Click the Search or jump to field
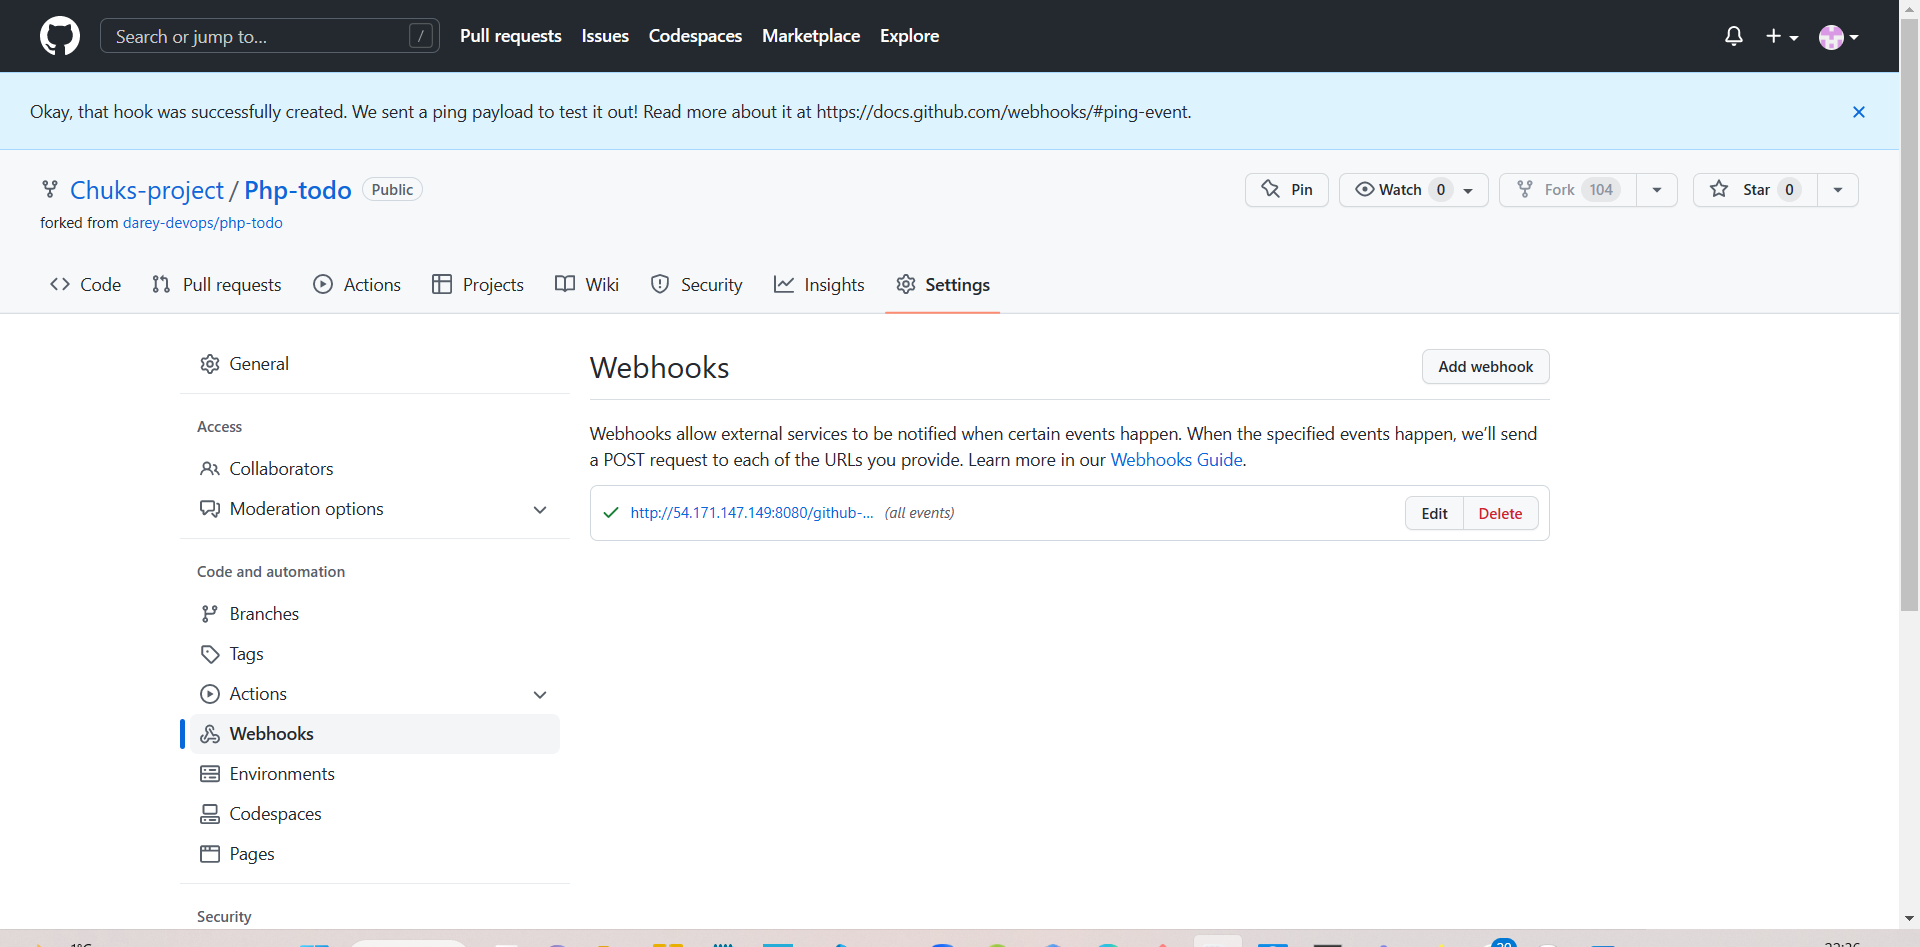This screenshot has width=1920, height=947. pyautogui.click(x=270, y=36)
